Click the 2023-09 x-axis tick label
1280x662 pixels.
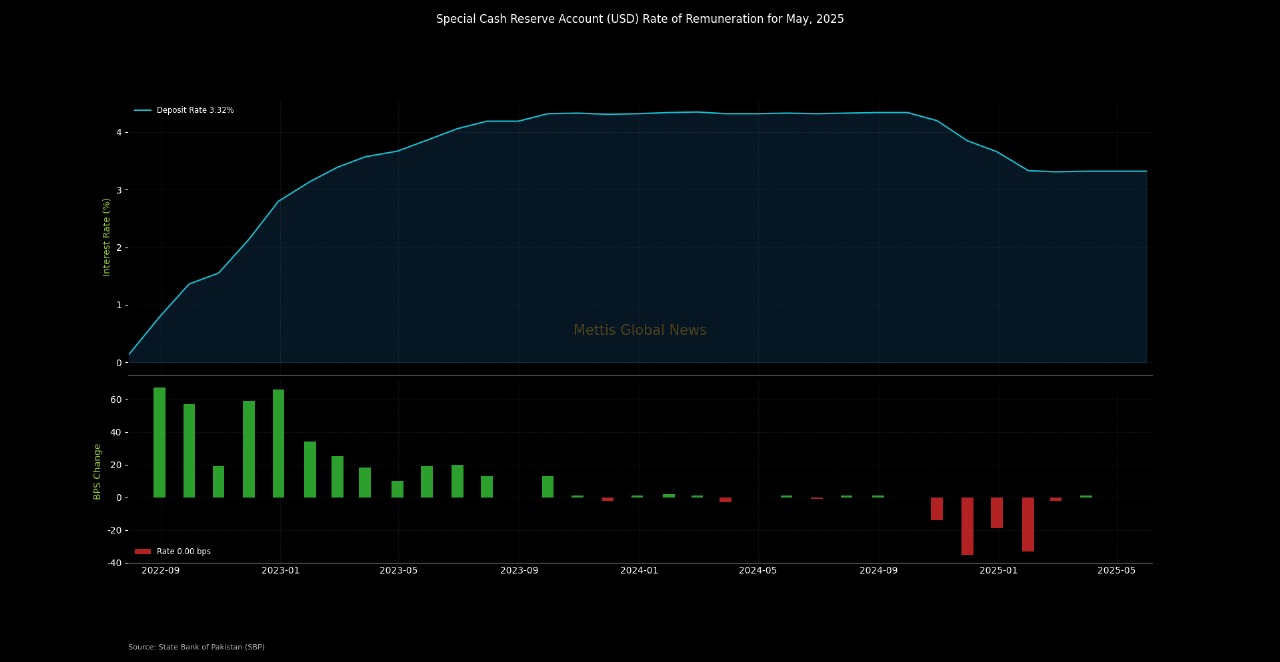[519, 571]
